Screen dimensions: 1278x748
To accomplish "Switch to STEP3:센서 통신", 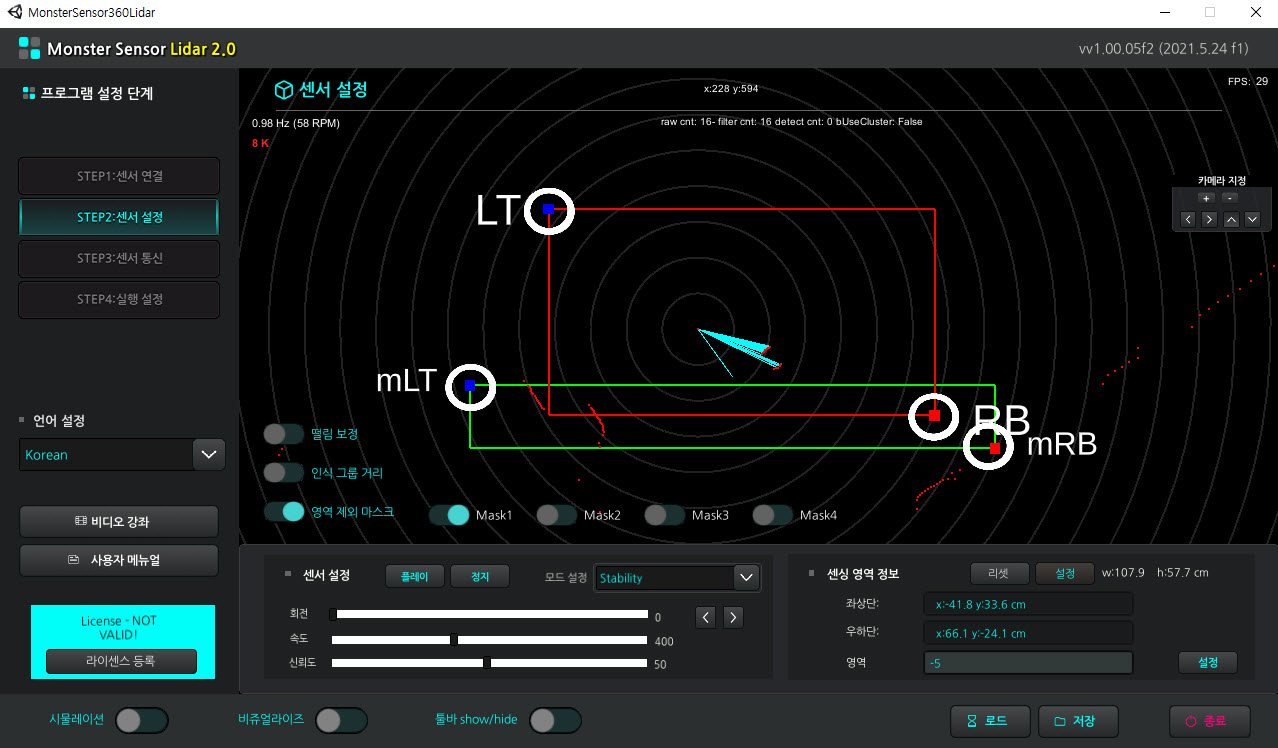I will click(x=120, y=258).
